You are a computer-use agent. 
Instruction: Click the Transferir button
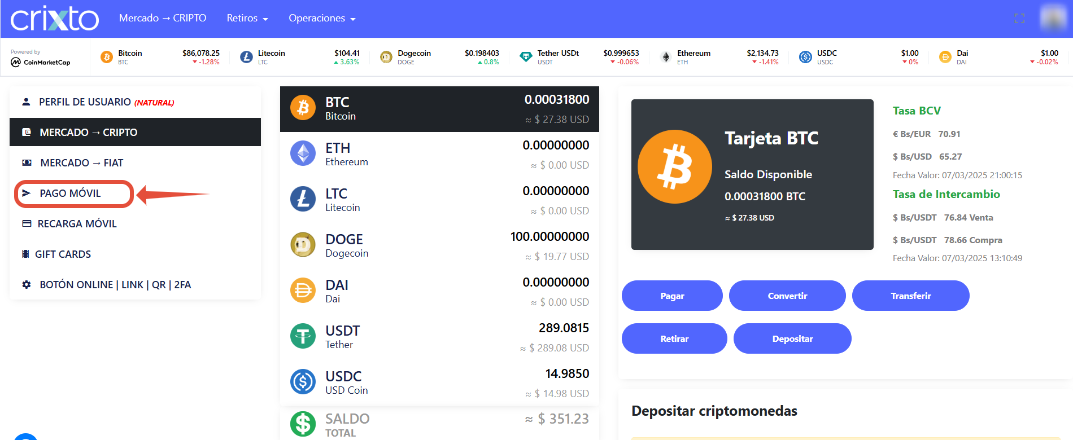pyautogui.click(x=911, y=296)
